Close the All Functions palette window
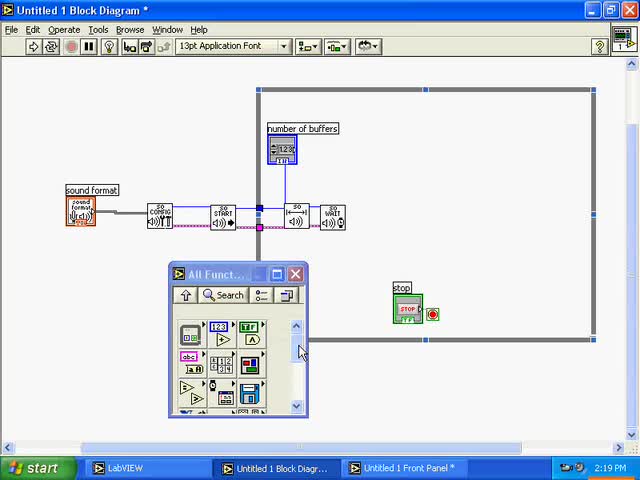The image size is (640, 480). (x=296, y=274)
